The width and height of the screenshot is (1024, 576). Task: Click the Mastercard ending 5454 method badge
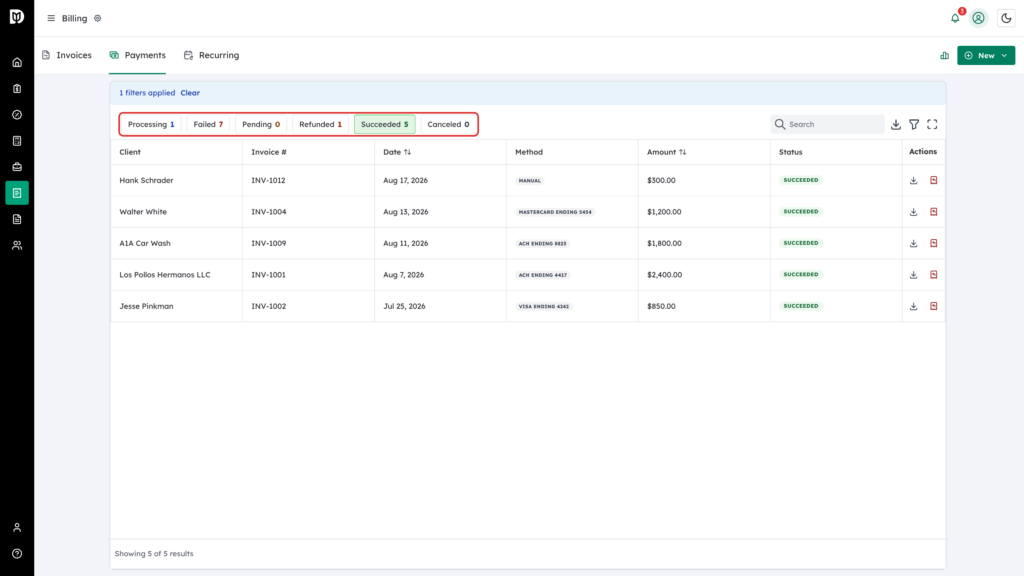coord(555,212)
